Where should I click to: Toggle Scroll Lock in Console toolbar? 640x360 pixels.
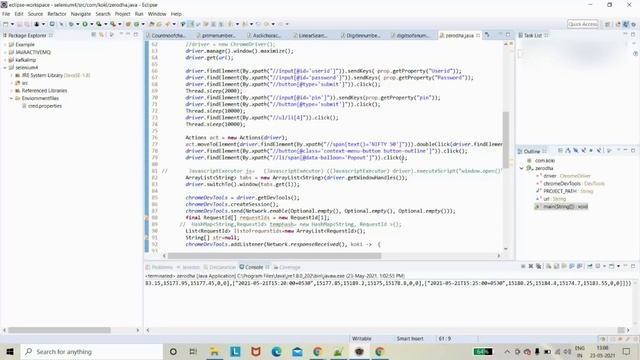tap(556, 267)
